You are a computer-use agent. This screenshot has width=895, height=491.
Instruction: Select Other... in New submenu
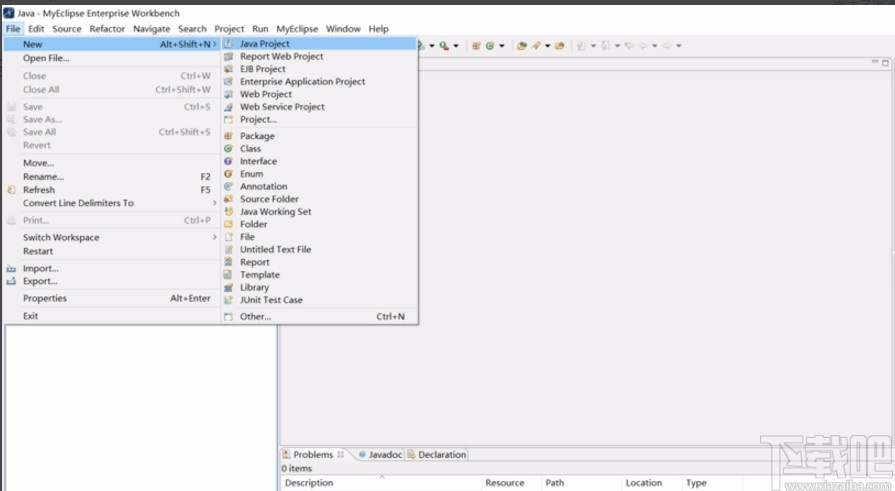[x=320, y=316]
